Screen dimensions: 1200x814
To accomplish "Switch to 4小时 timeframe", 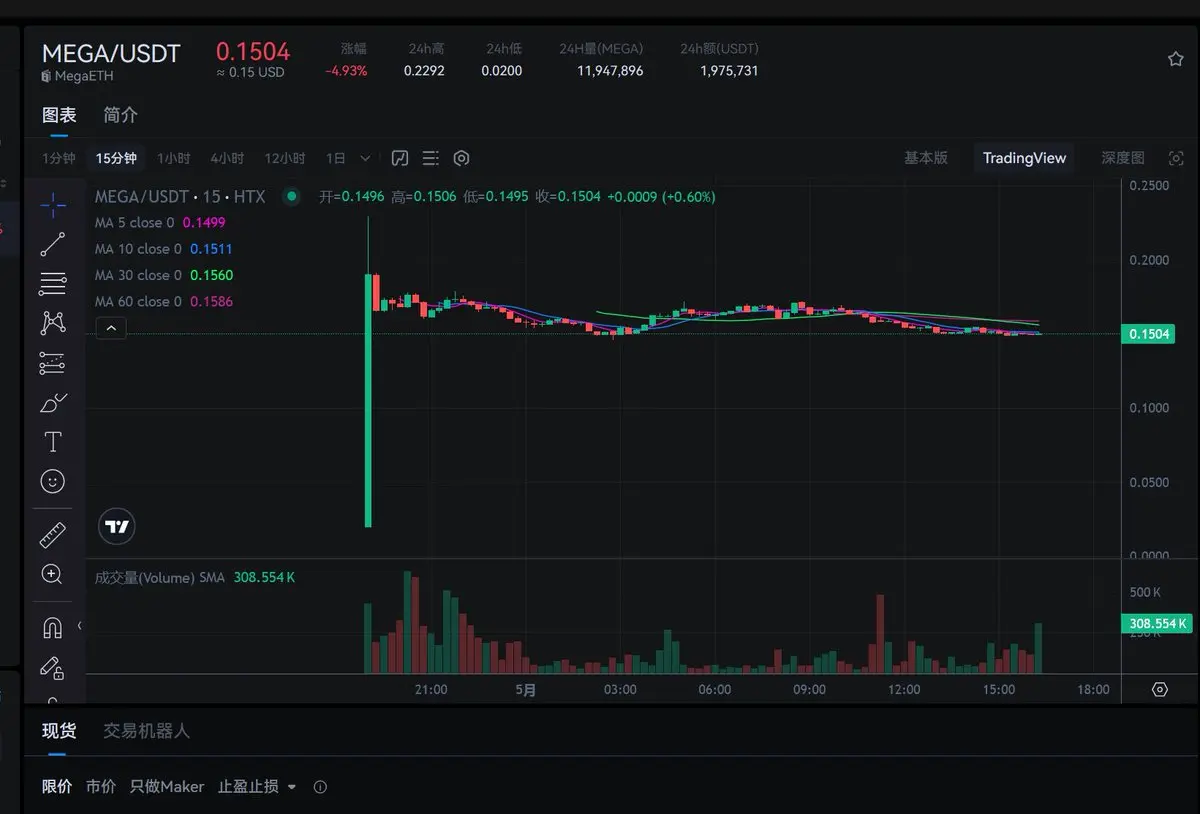I will (x=227, y=158).
